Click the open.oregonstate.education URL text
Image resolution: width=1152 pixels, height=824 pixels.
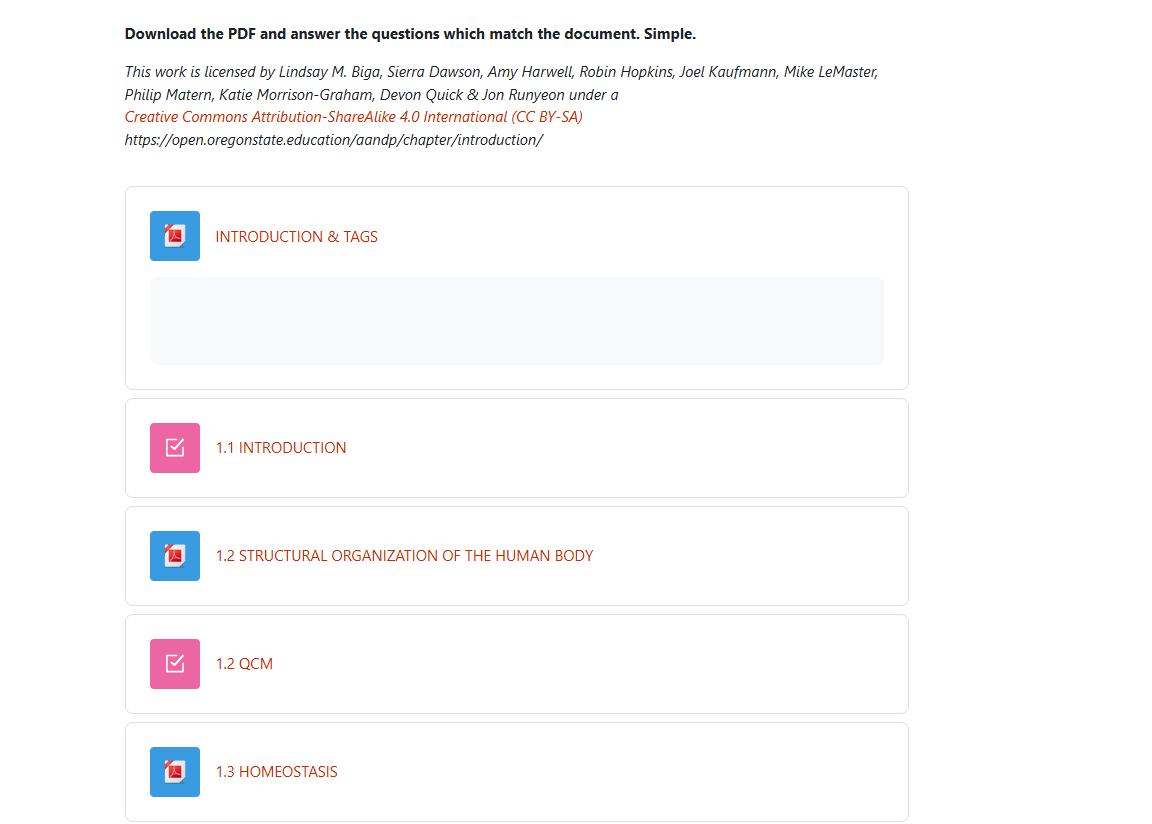tap(334, 140)
